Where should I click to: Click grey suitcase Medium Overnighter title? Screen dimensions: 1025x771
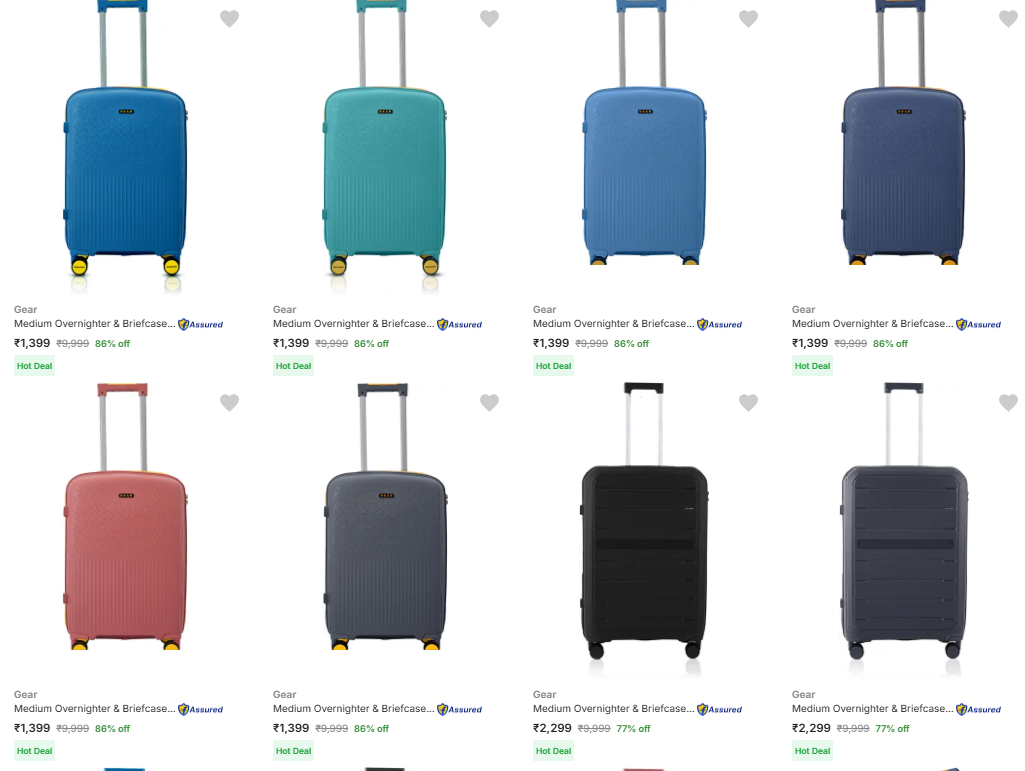(x=351, y=709)
